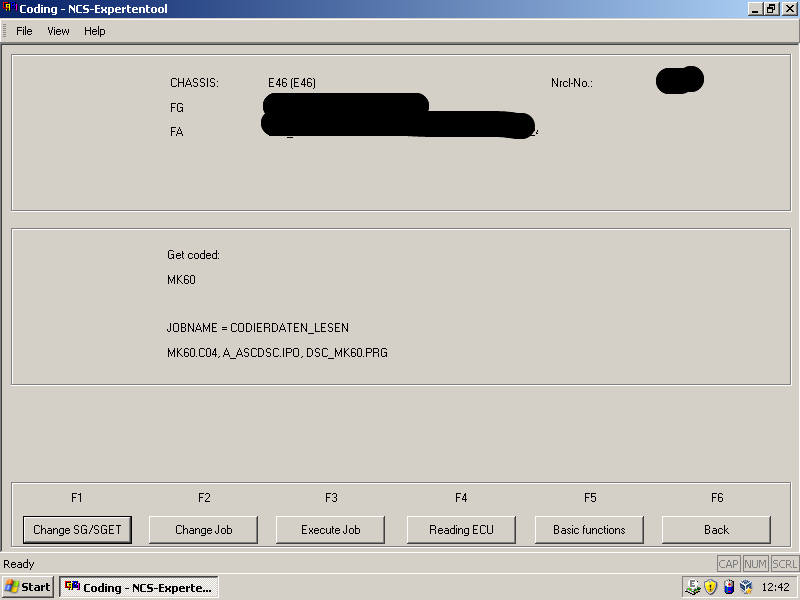Open Basic functions

pos(589,530)
